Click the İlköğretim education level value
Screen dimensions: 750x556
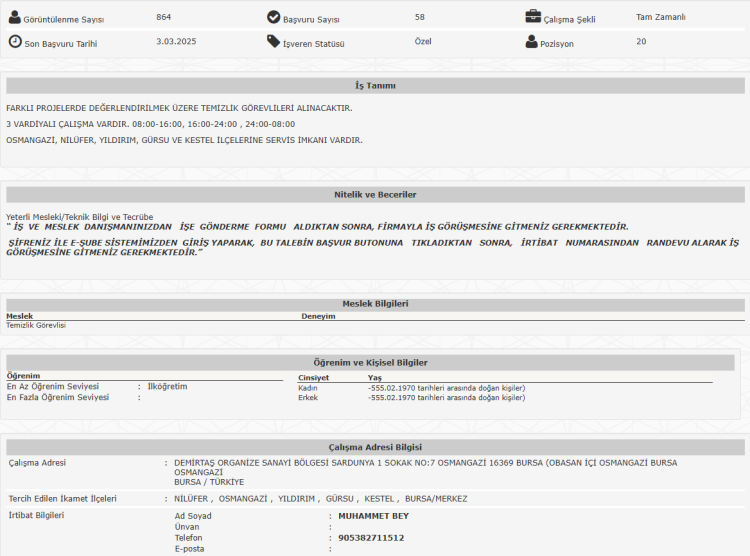pos(167,386)
